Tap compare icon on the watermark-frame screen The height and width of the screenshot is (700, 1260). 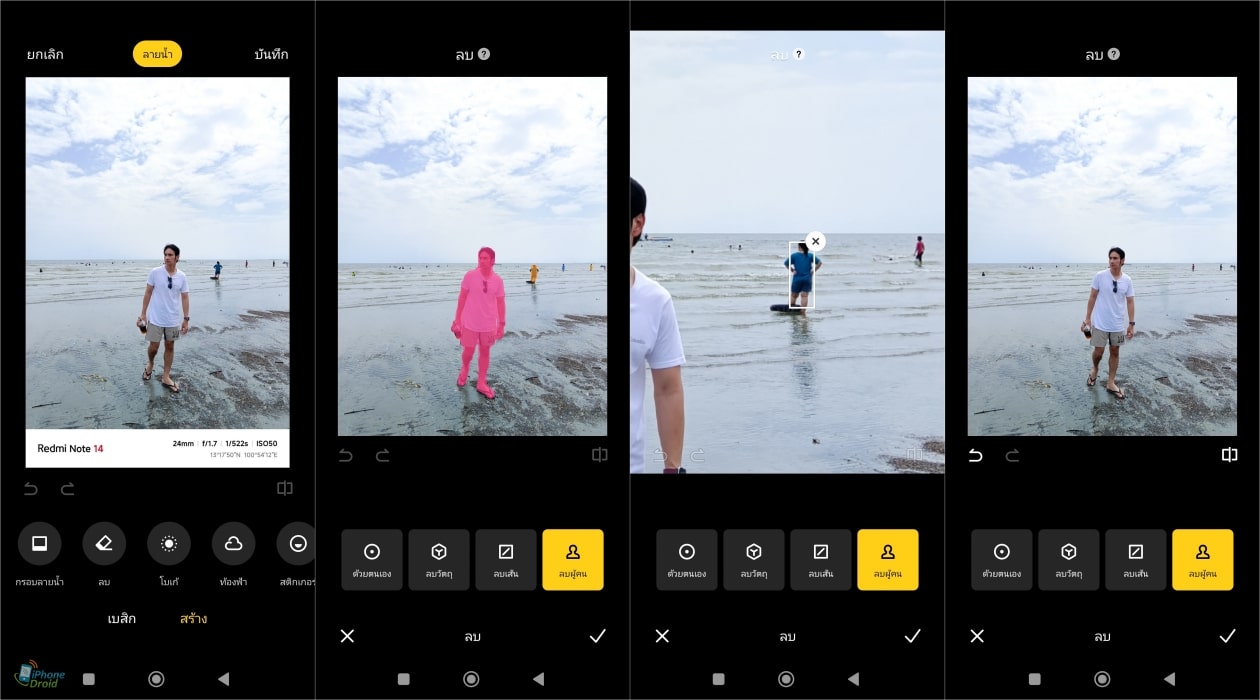tap(285, 489)
